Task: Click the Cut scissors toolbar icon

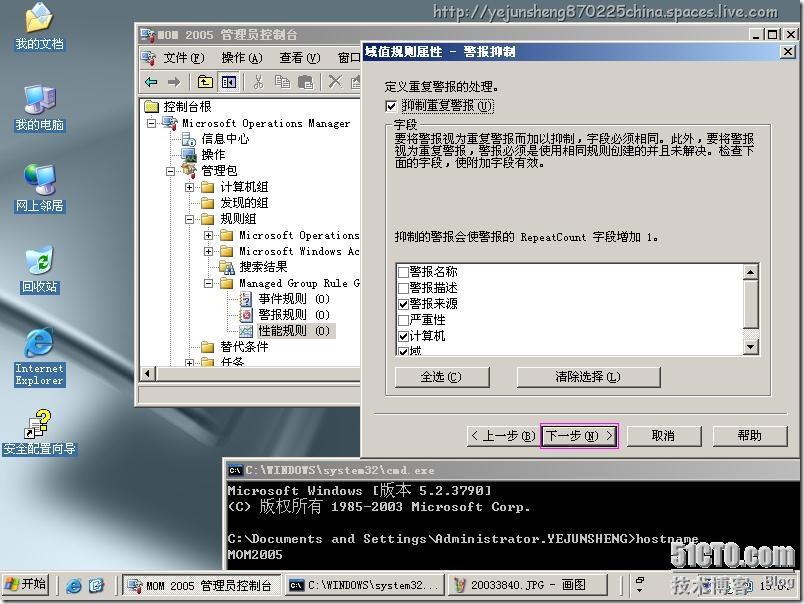Action: [x=258, y=82]
